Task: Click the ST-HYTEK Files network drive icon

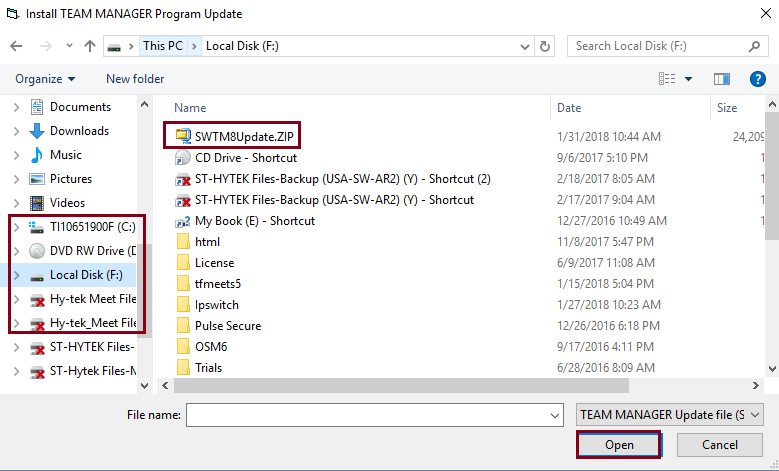Action: click(37, 347)
